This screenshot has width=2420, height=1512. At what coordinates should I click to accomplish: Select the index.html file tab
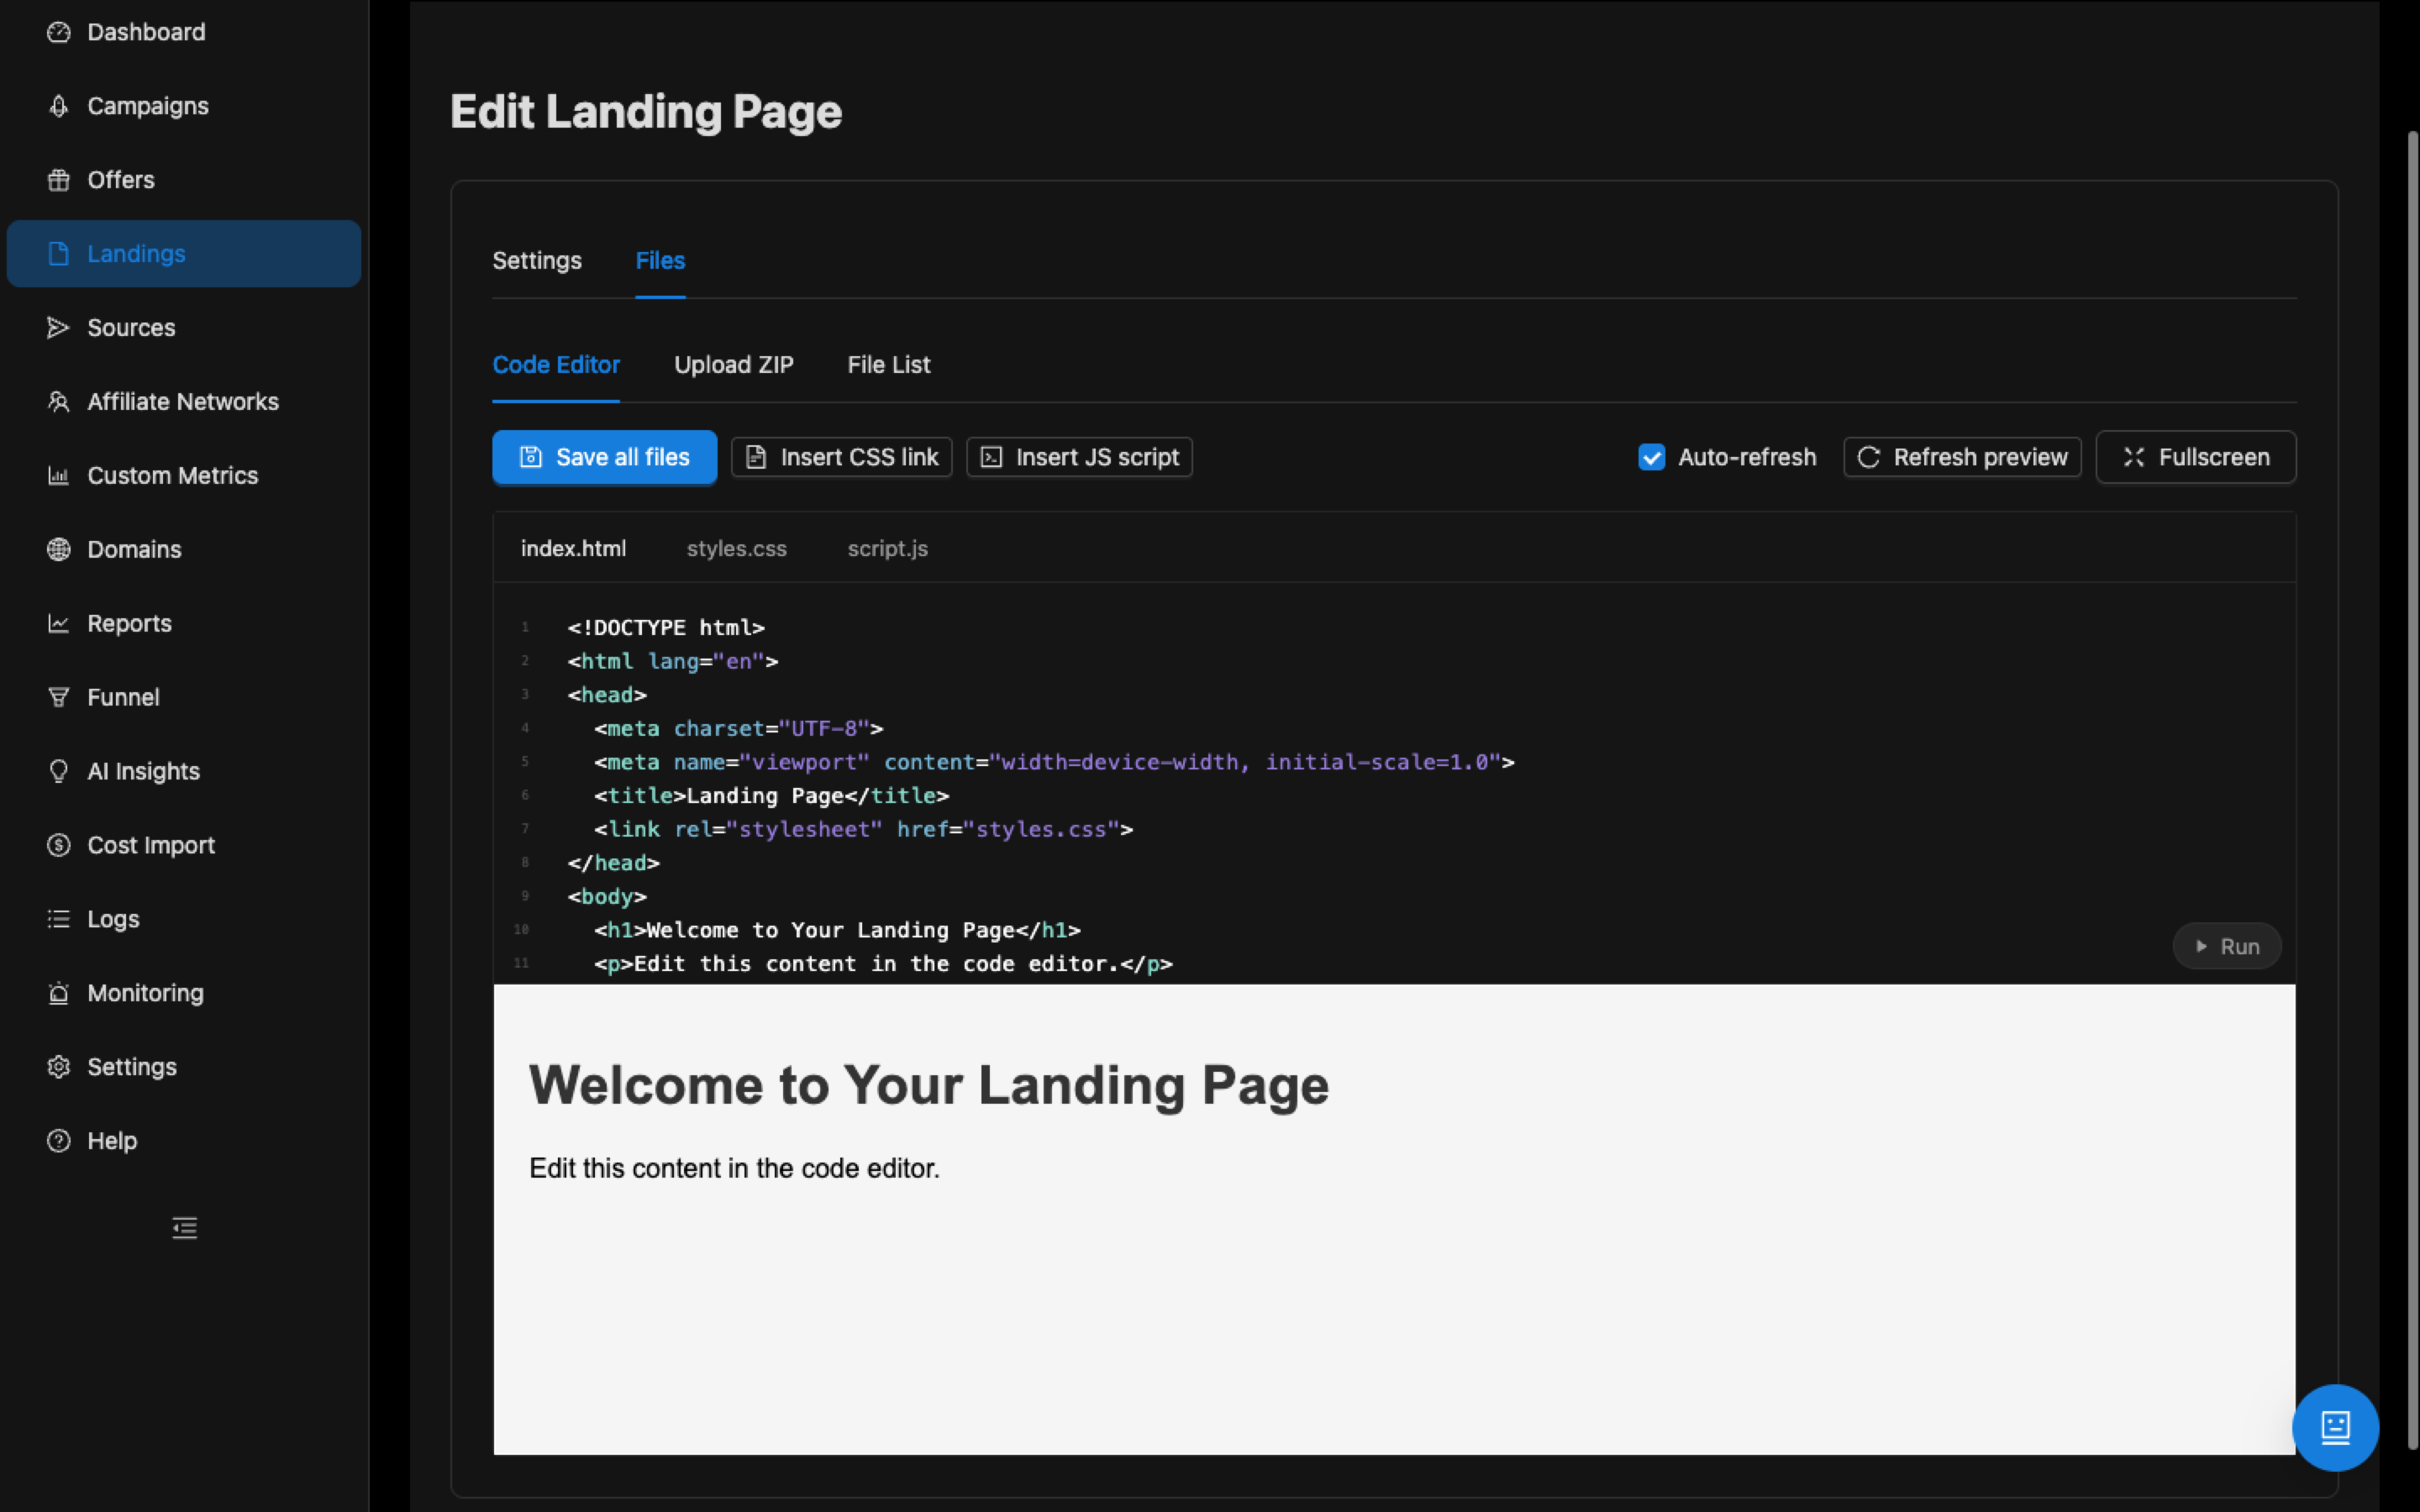click(573, 549)
